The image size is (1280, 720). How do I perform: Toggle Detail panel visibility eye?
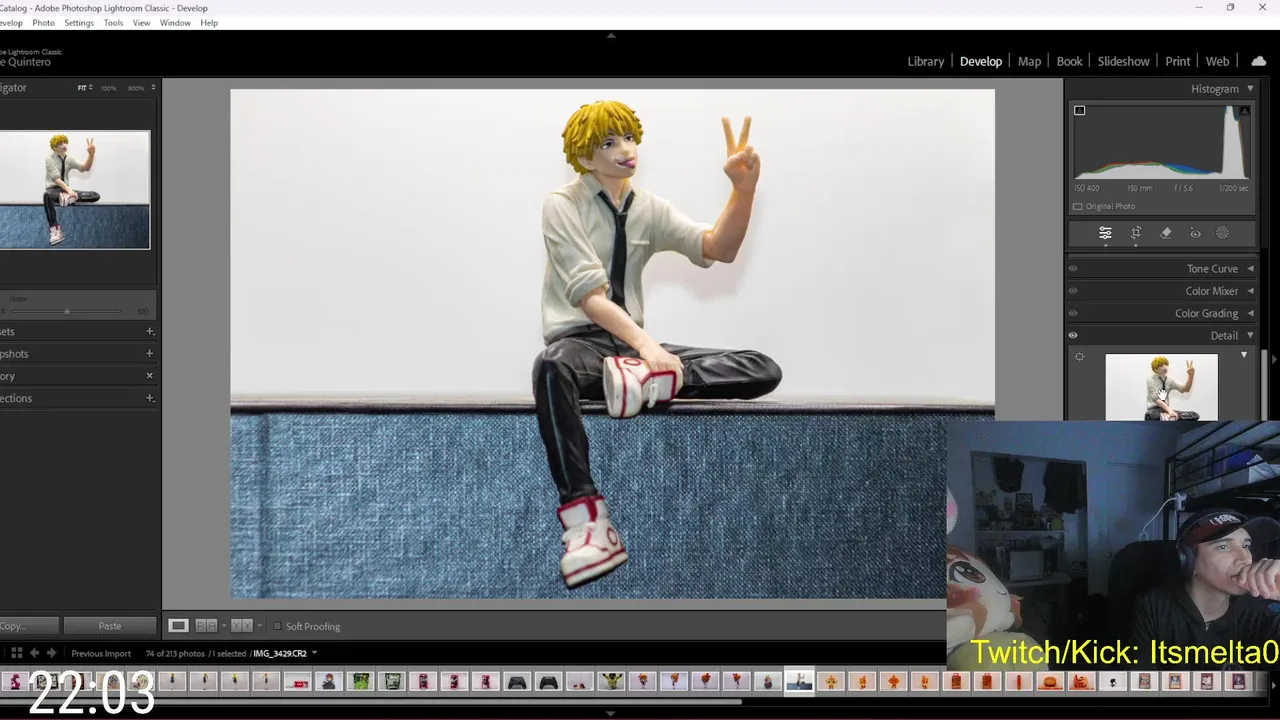pos(1073,336)
